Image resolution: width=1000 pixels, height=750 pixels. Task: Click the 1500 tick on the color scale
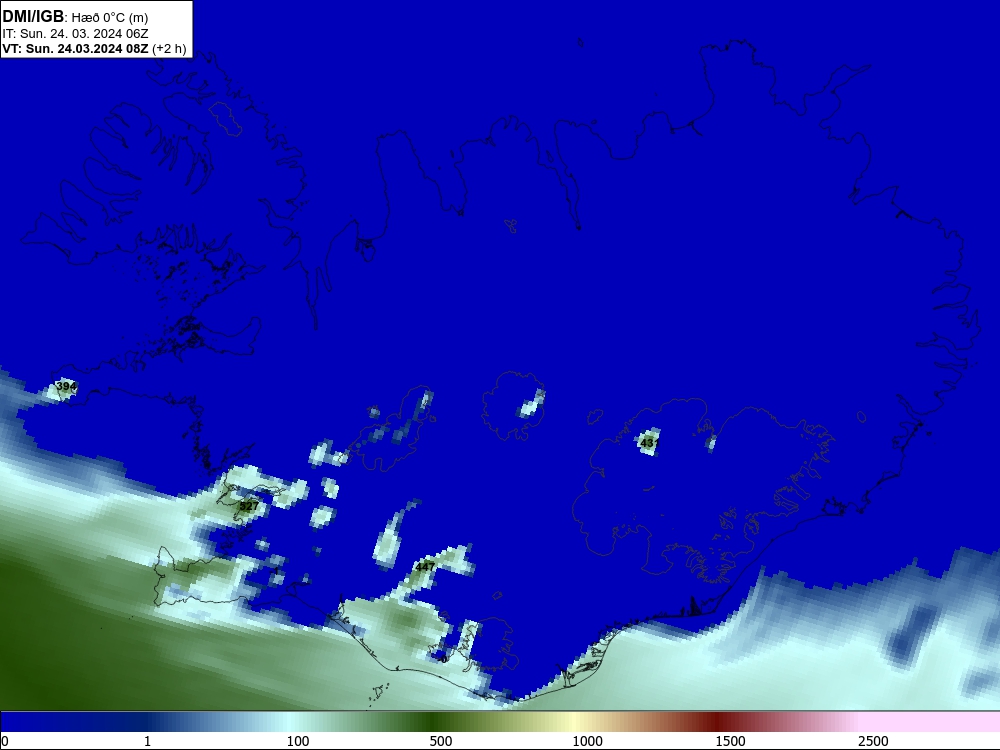pos(730,741)
